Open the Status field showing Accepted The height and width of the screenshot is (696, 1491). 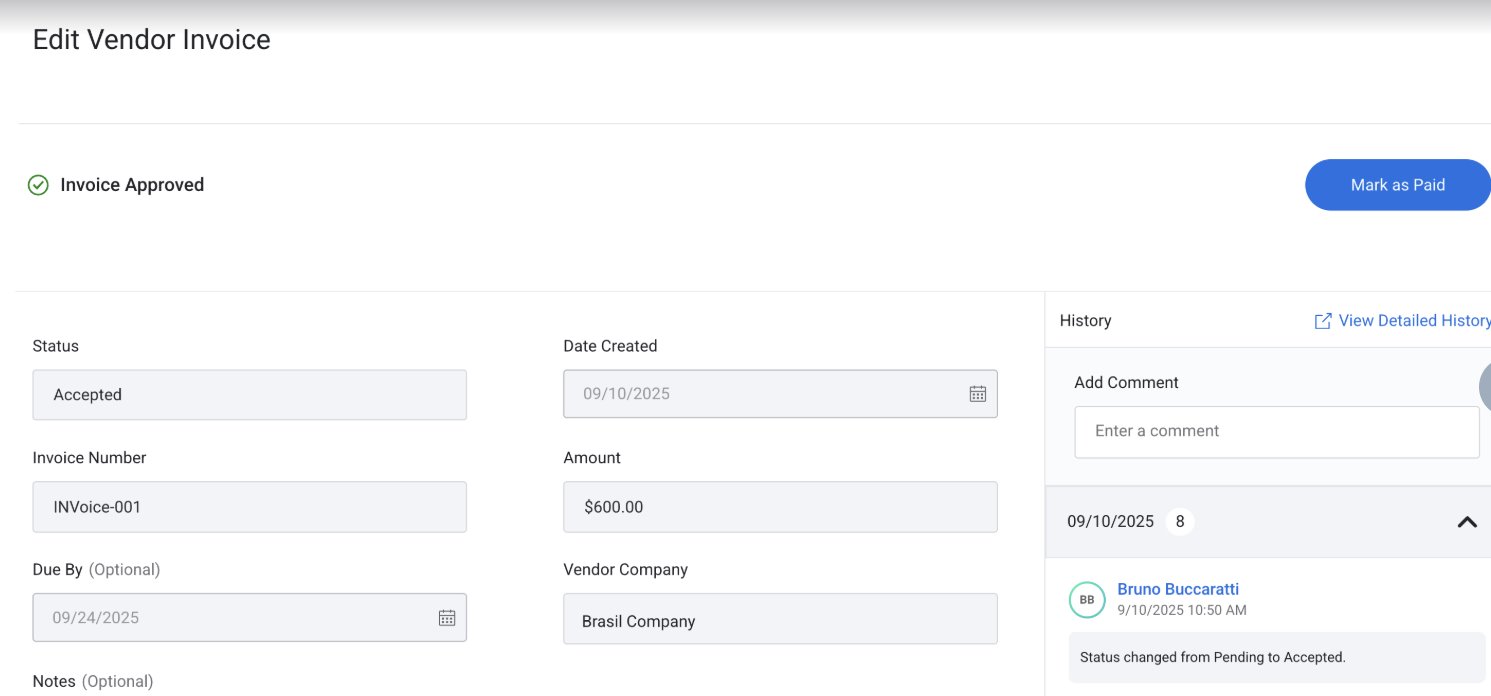pyautogui.click(x=249, y=394)
